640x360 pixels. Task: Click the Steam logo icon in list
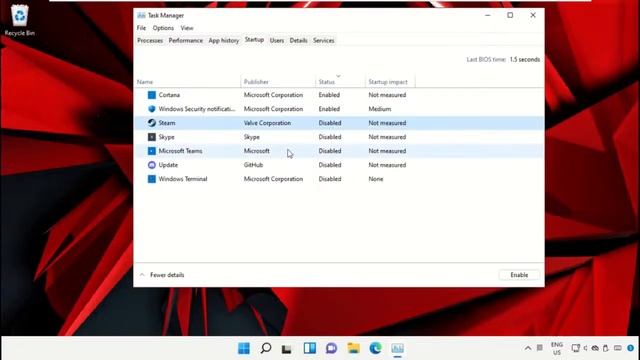coord(151,123)
